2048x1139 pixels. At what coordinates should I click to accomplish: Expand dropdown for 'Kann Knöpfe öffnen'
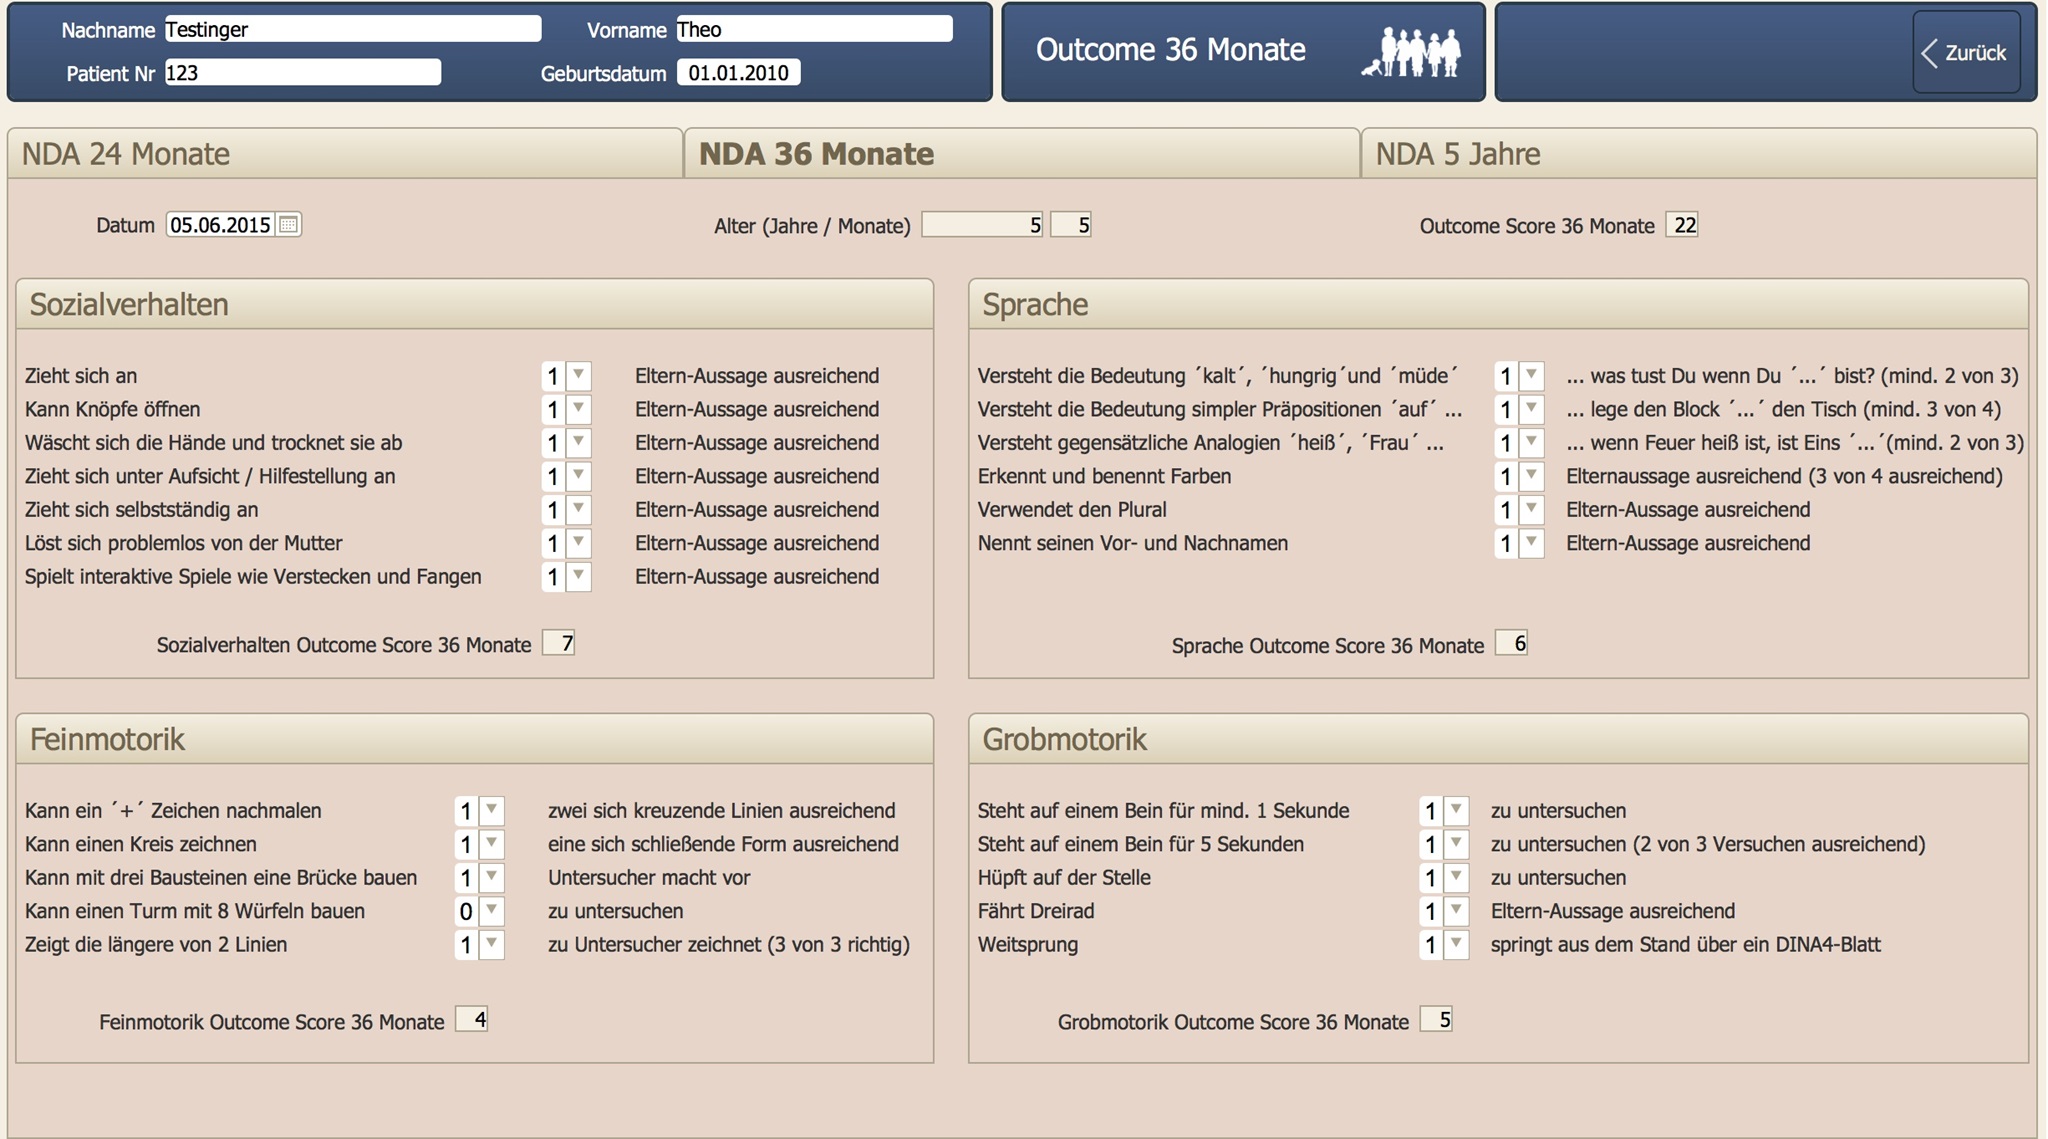coord(579,409)
